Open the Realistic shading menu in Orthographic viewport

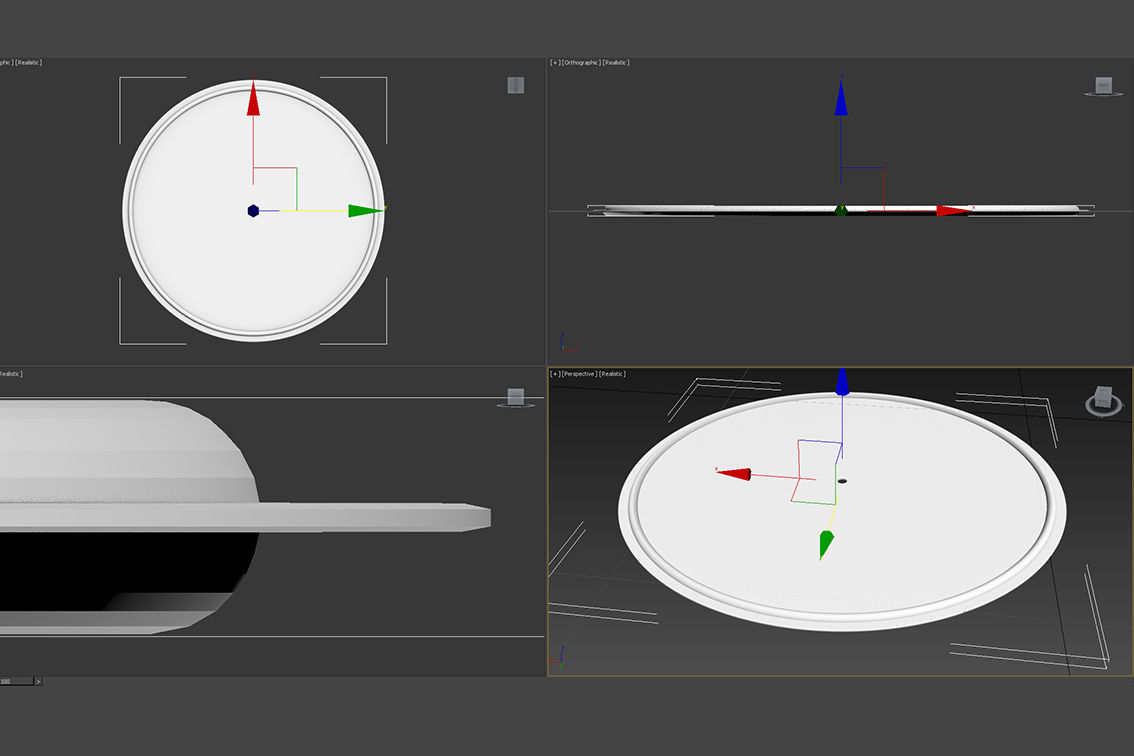pos(616,63)
